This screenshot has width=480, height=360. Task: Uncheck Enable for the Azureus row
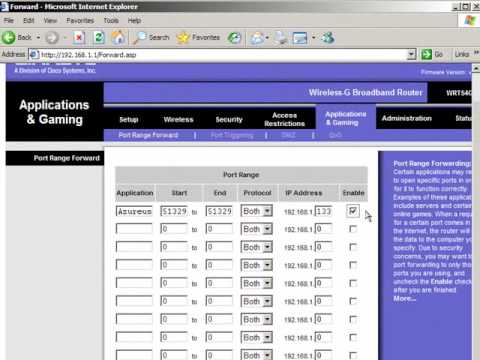(353, 211)
